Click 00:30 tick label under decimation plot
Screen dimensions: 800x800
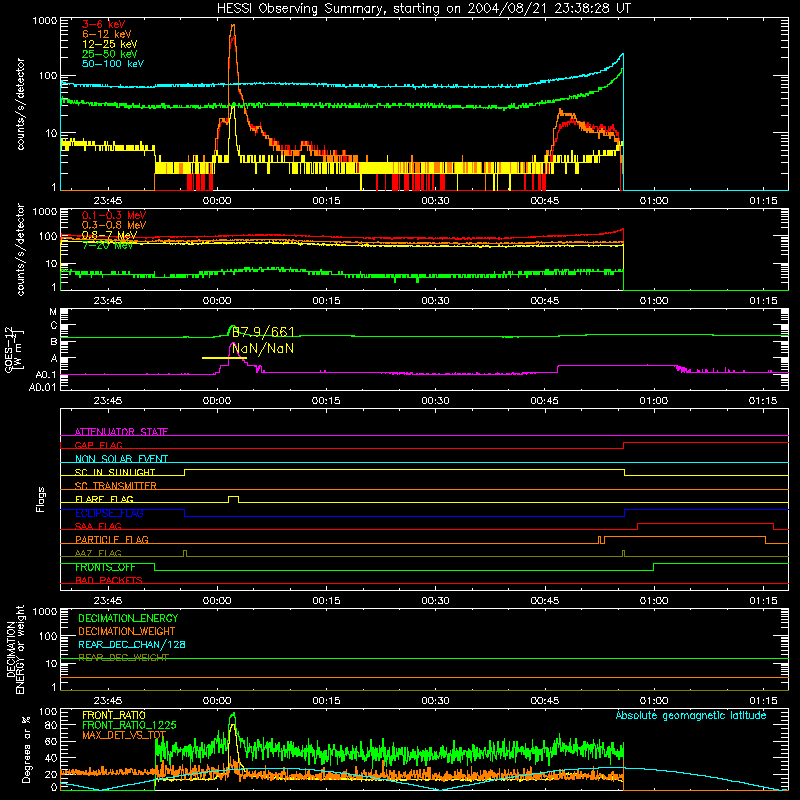pos(435,701)
